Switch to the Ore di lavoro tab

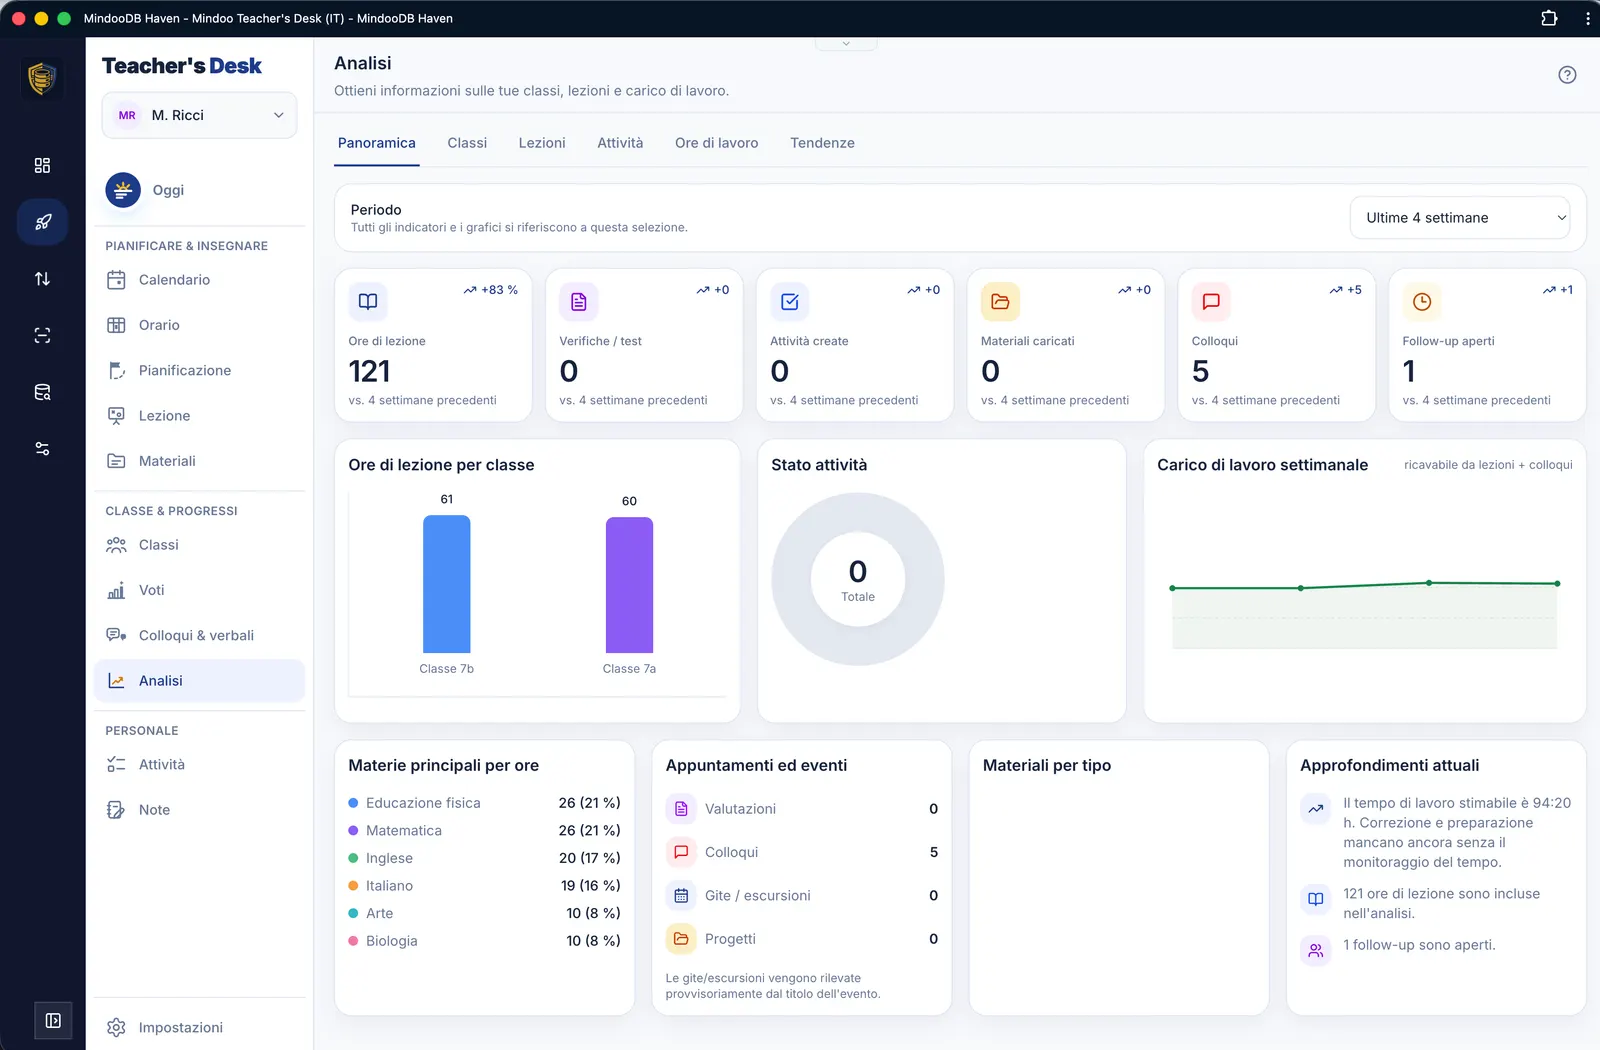point(716,143)
